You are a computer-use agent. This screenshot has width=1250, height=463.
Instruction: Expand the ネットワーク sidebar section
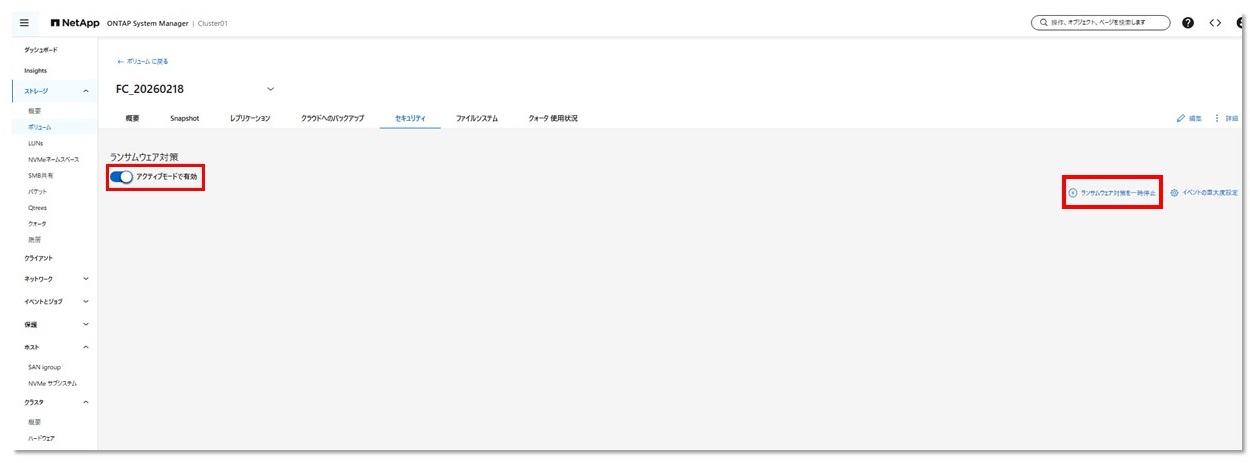86,279
